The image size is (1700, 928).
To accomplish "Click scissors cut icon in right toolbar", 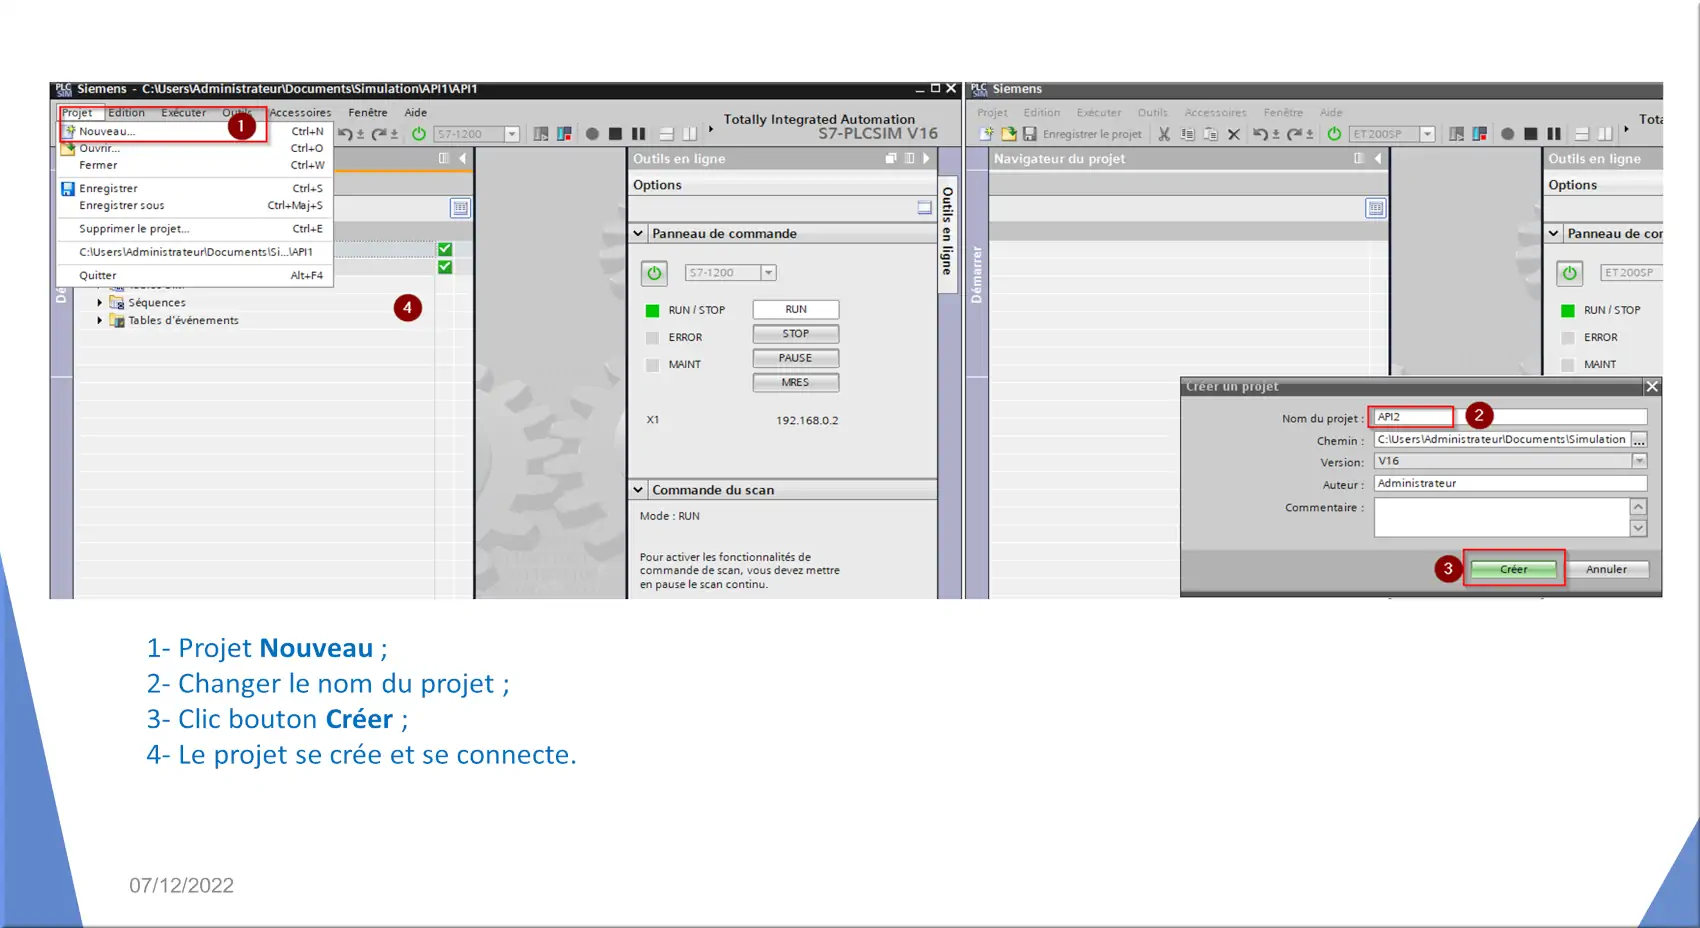I will [x=1164, y=134].
